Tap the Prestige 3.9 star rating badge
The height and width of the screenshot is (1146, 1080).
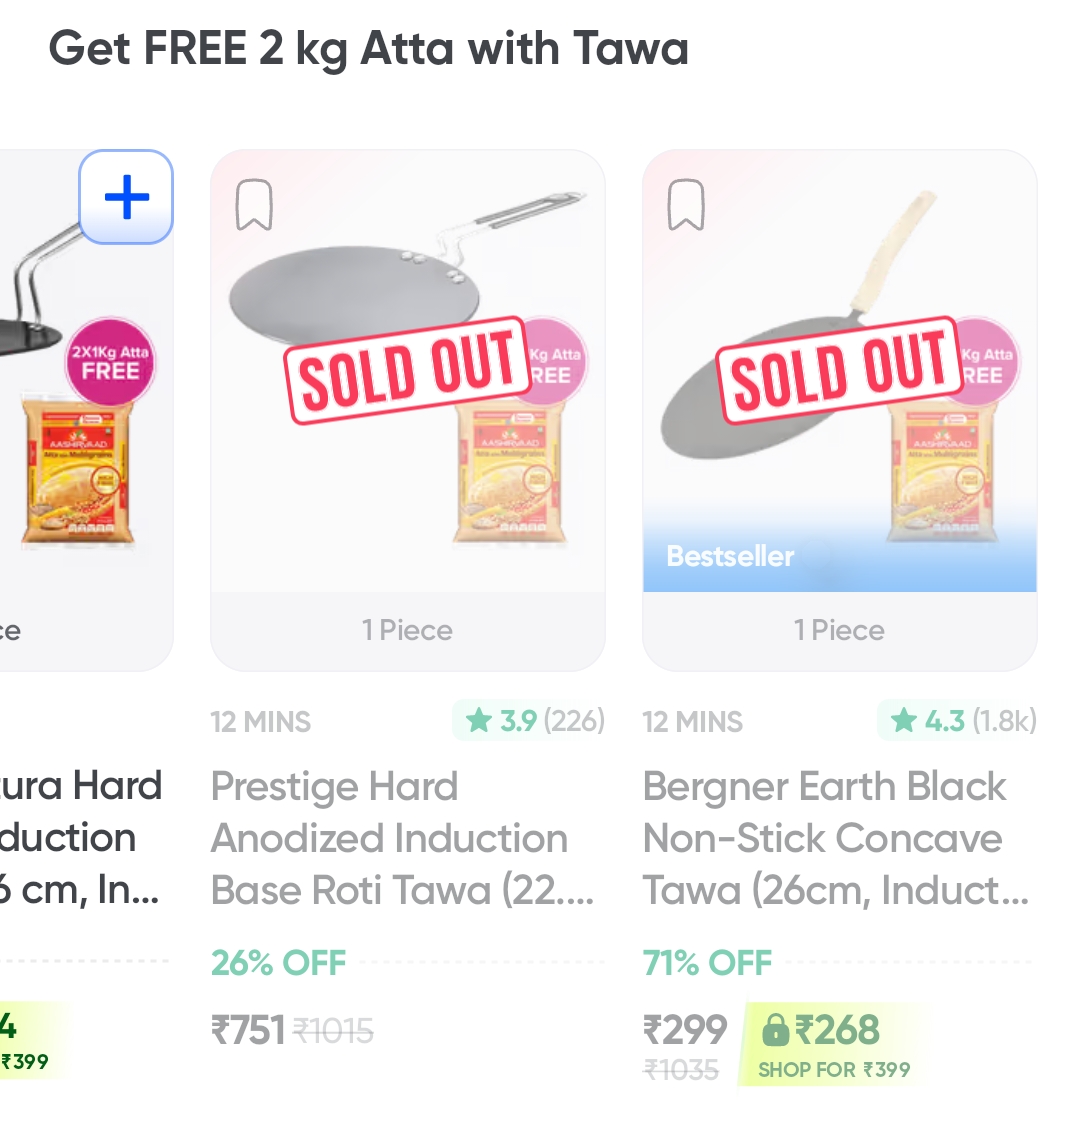tap(529, 720)
